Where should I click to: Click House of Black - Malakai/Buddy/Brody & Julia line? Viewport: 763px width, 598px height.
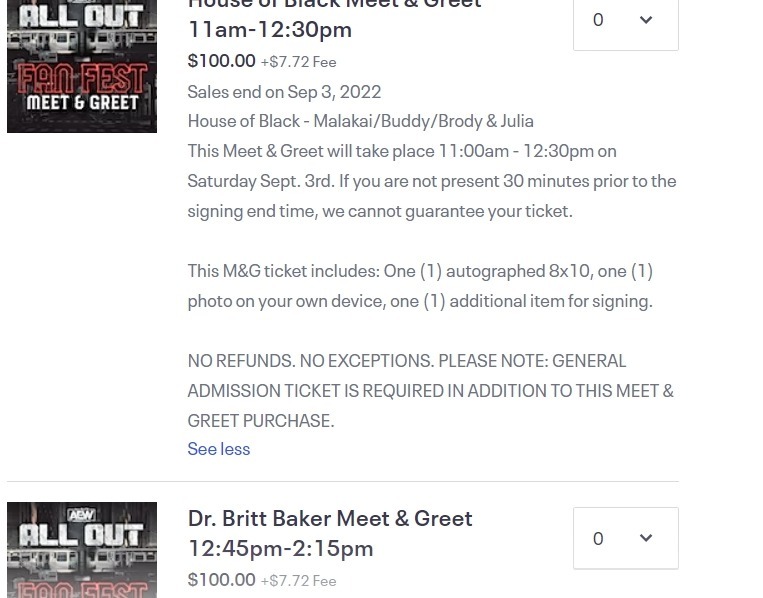pos(361,121)
